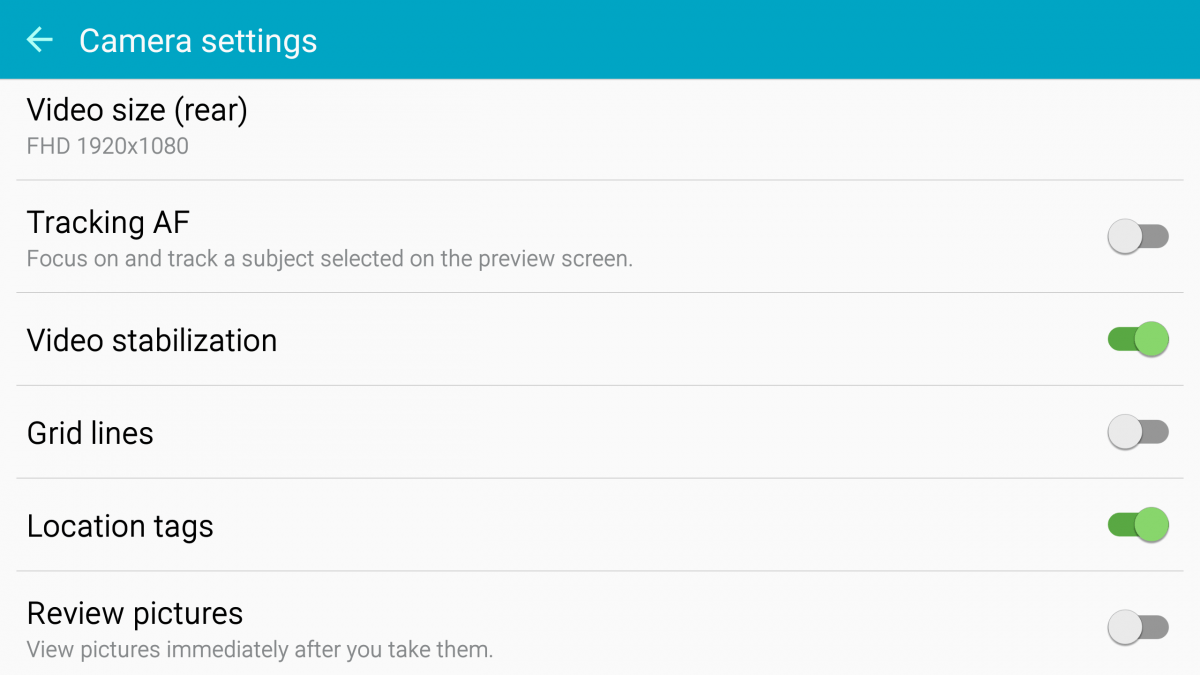Click blank space in the Video stabilization row
This screenshot has width=1200, height=675.
tap(650, 340)
